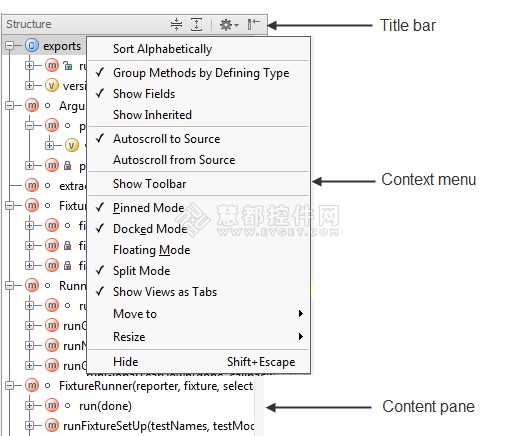Click the Collapse All icon in Structure title bar
The width and height of the screenshot is (509, 436).
tap(176, 25)
